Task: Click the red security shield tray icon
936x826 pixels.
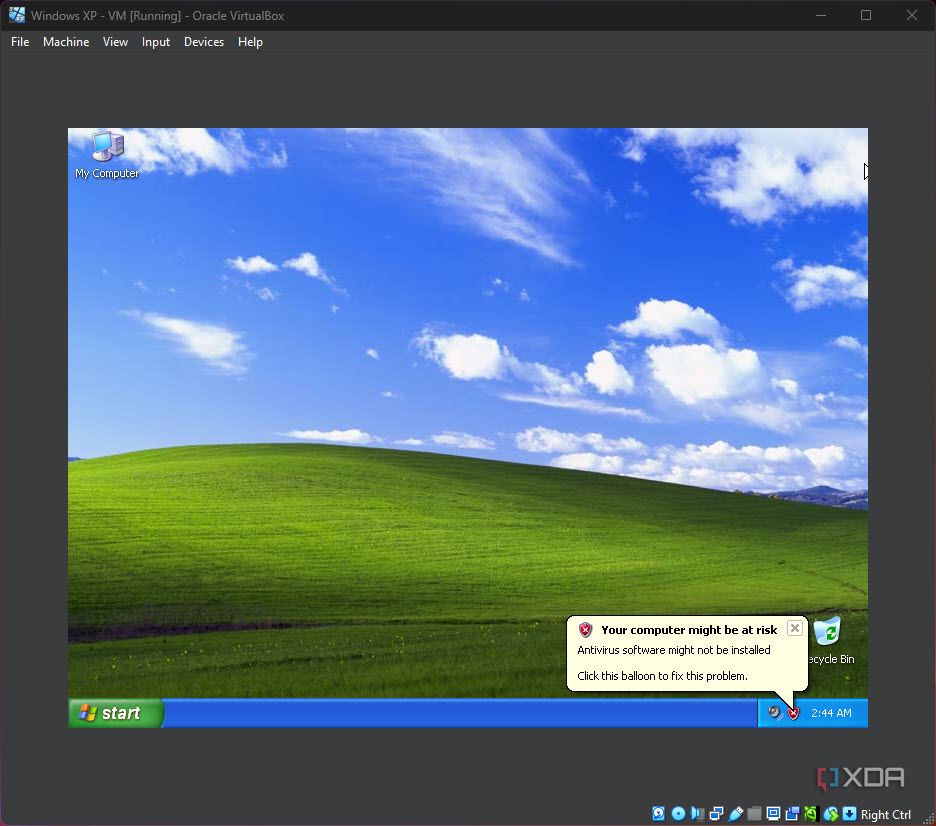Action: 793,713
